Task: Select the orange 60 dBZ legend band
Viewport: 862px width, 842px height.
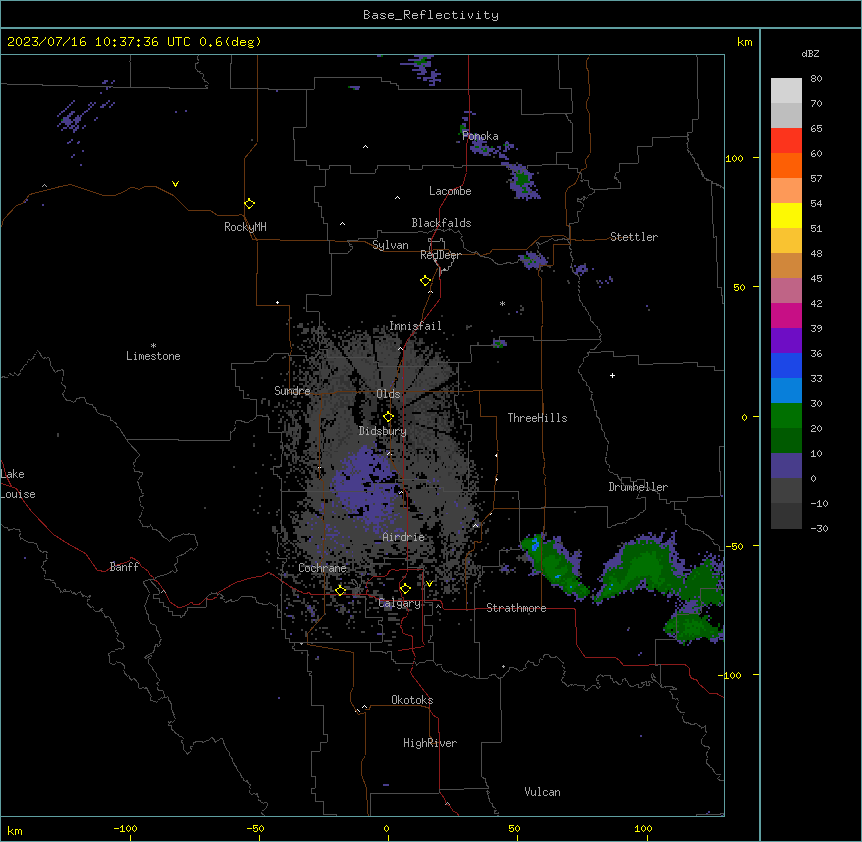Action: tap(786, 165)
